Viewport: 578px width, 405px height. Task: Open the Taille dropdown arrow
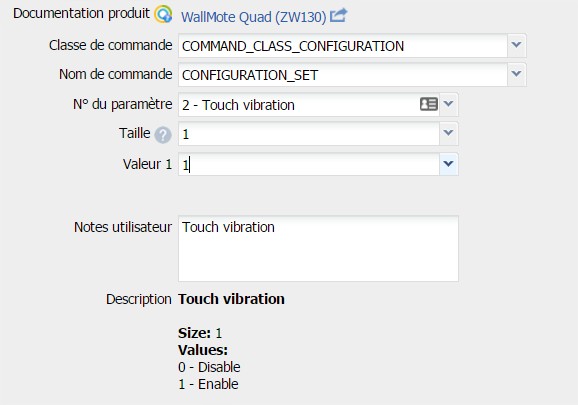(449, 133)
